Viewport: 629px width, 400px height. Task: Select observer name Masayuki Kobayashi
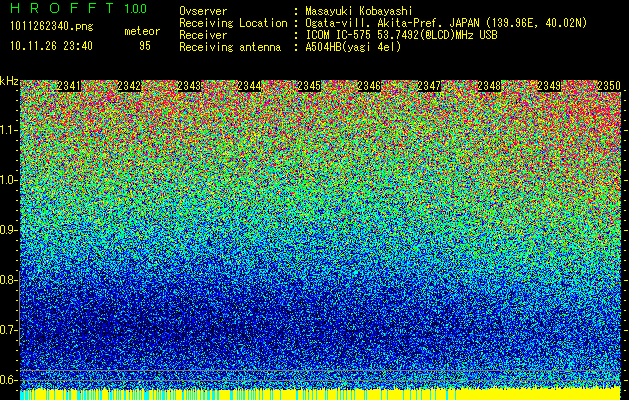point(359,11)
